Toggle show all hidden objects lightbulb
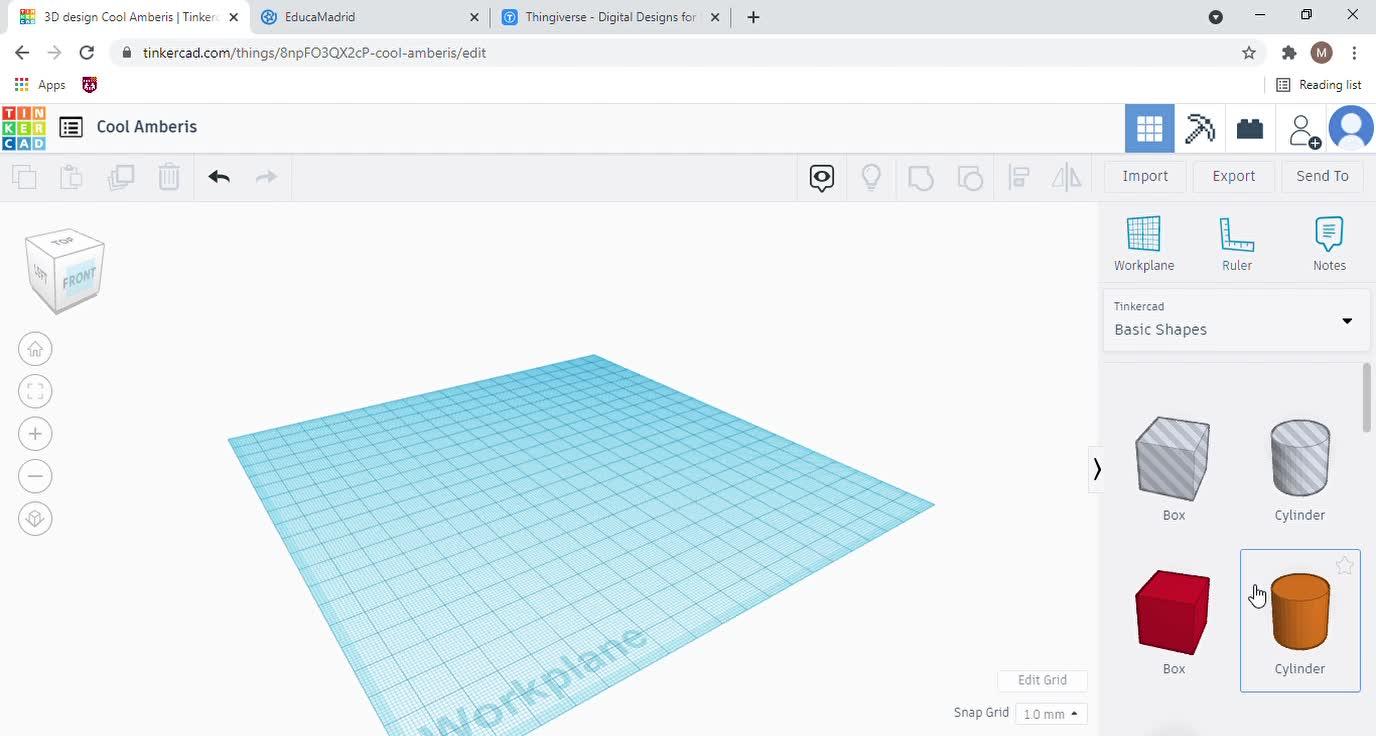 point(871,177)
